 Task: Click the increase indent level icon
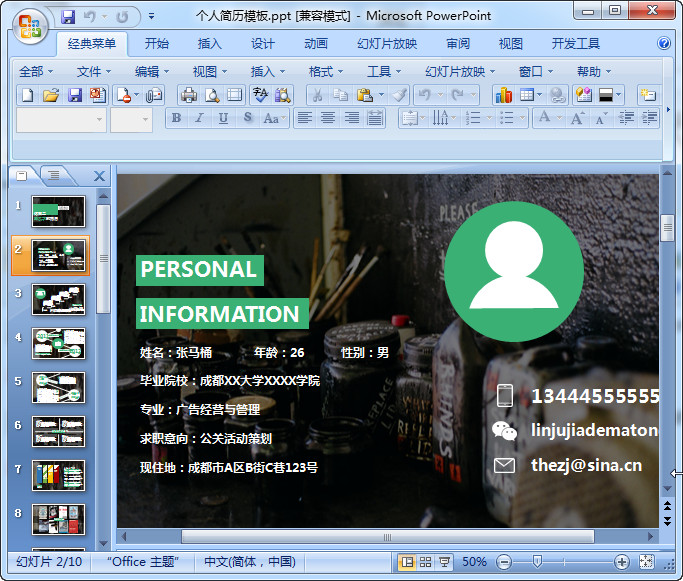click(649, 118)
